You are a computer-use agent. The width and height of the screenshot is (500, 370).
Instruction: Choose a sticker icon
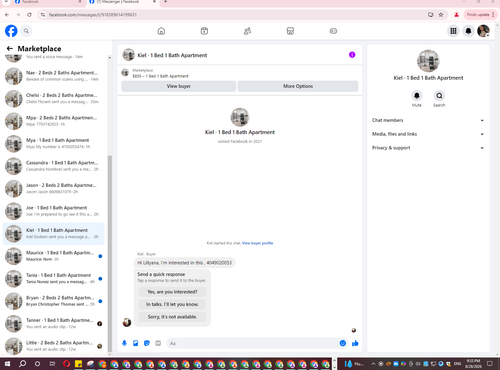pos(147,343)
